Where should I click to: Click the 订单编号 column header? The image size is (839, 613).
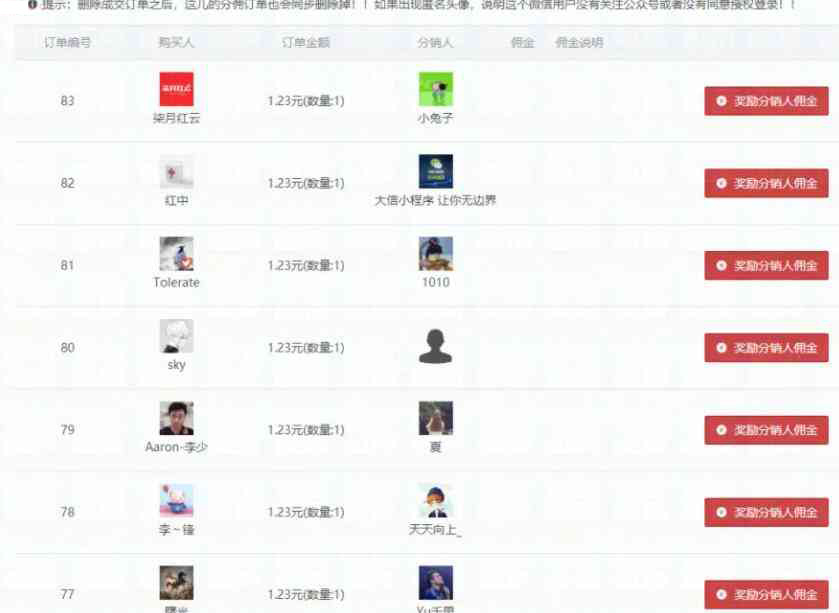click(67, 42)
